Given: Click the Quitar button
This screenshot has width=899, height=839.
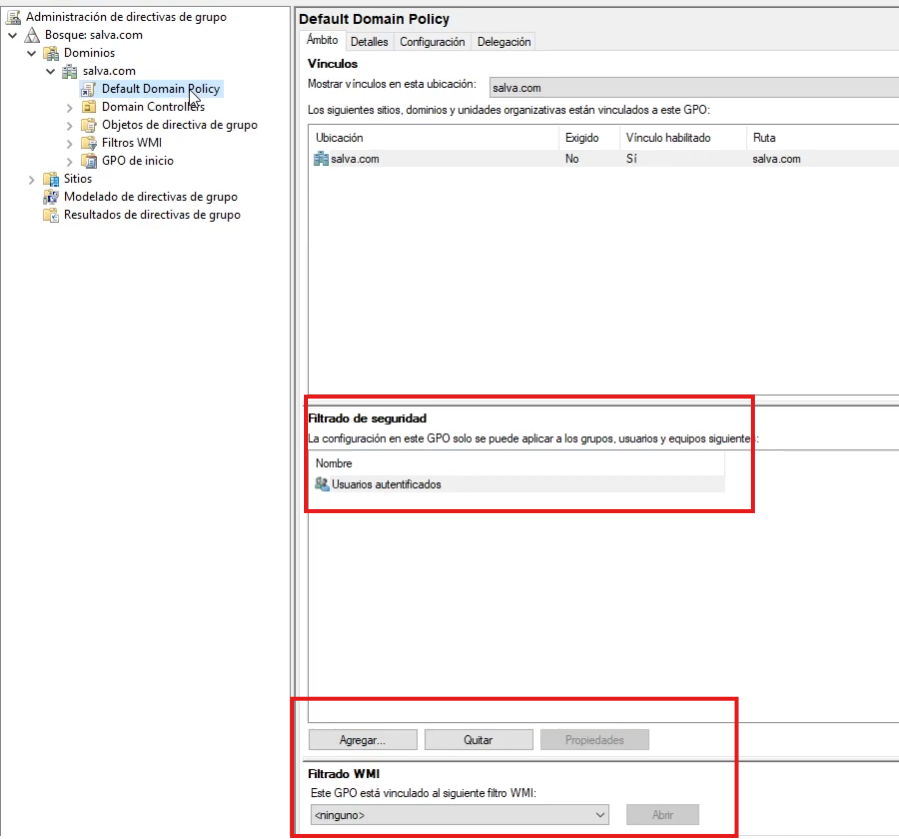Looking at the screenshot, I should 477,740.
